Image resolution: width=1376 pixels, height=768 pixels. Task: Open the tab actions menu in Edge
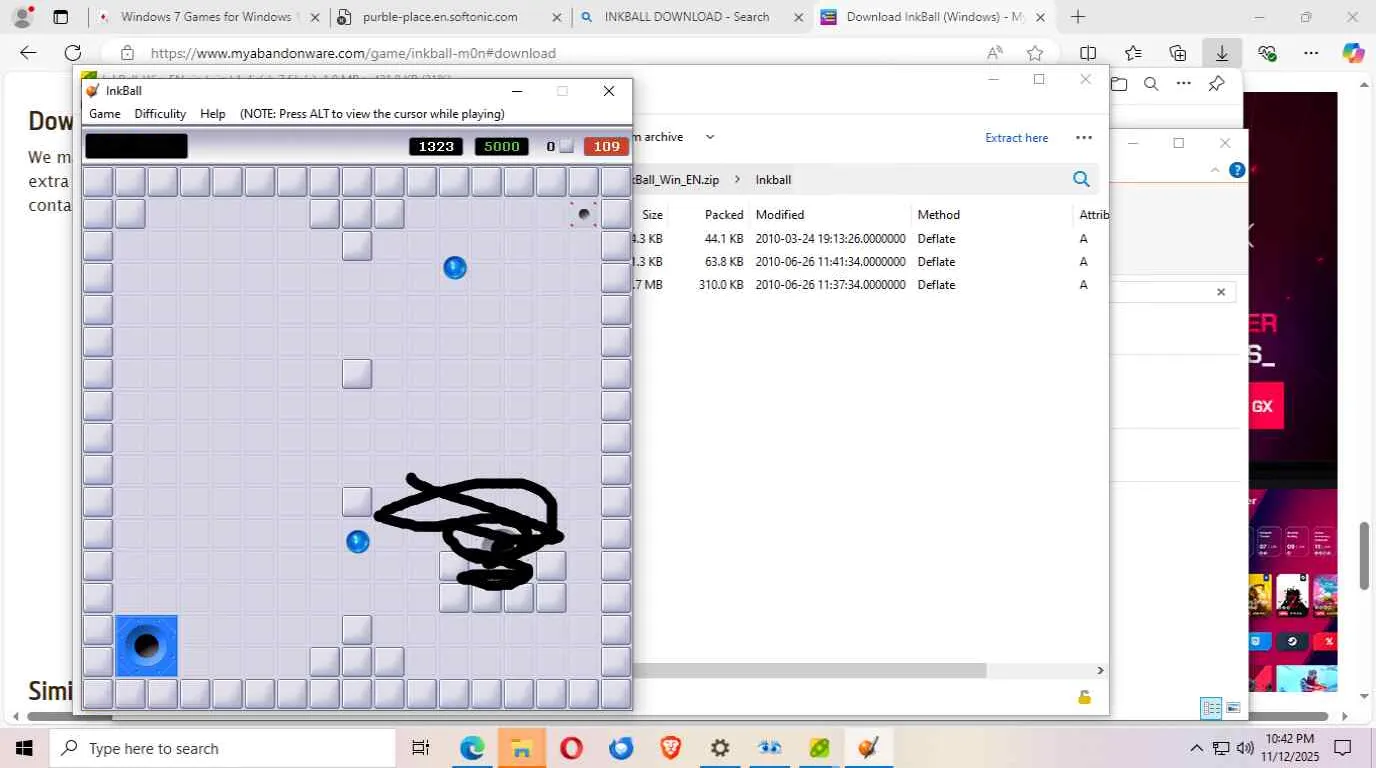pyautogui.click(x=61, y=17)
